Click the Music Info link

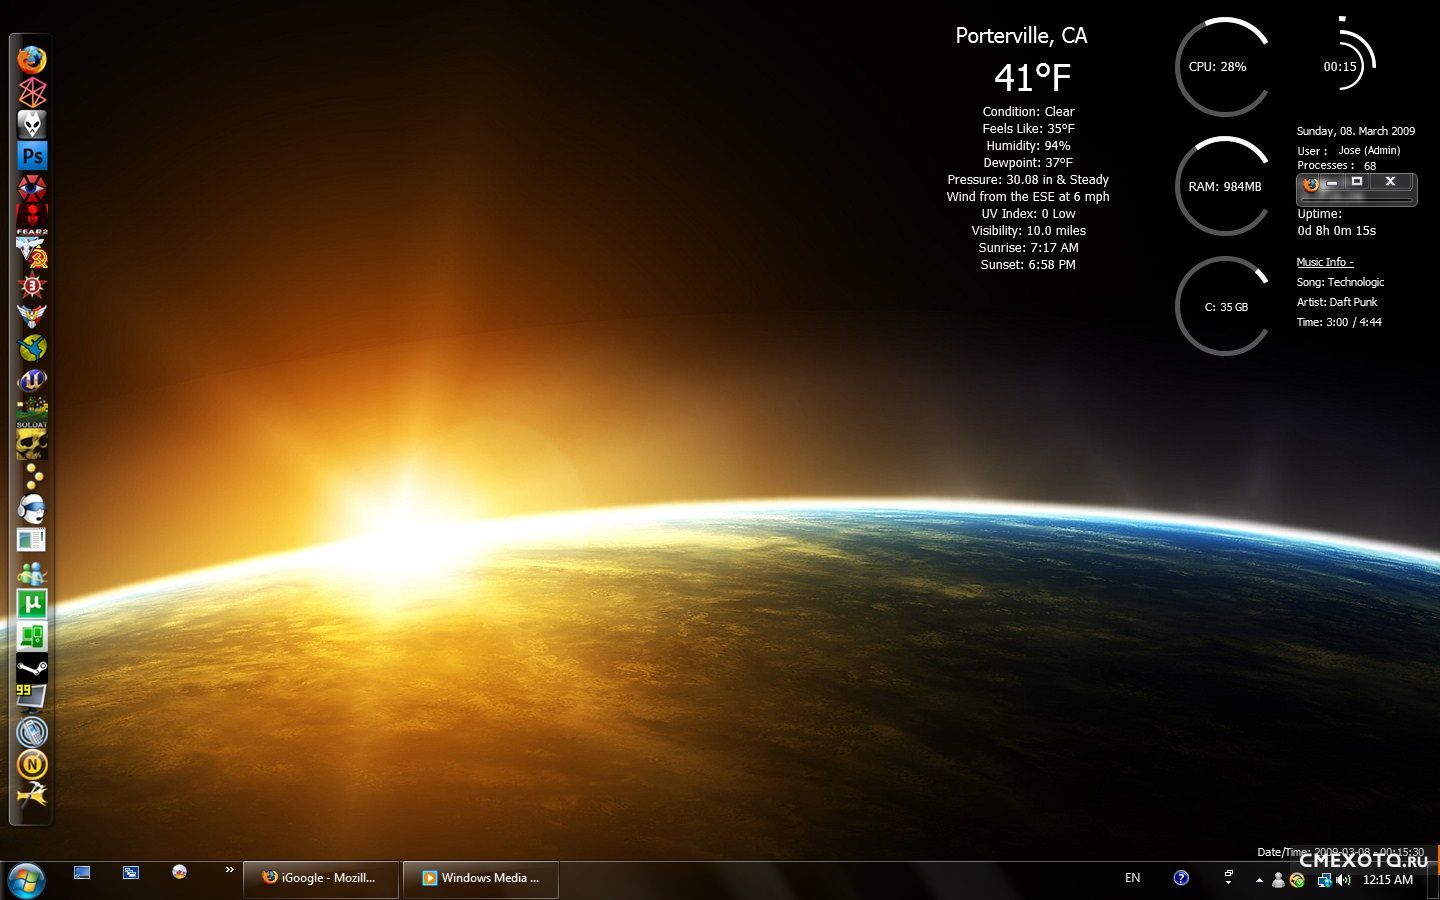[x=1324, y=262]
